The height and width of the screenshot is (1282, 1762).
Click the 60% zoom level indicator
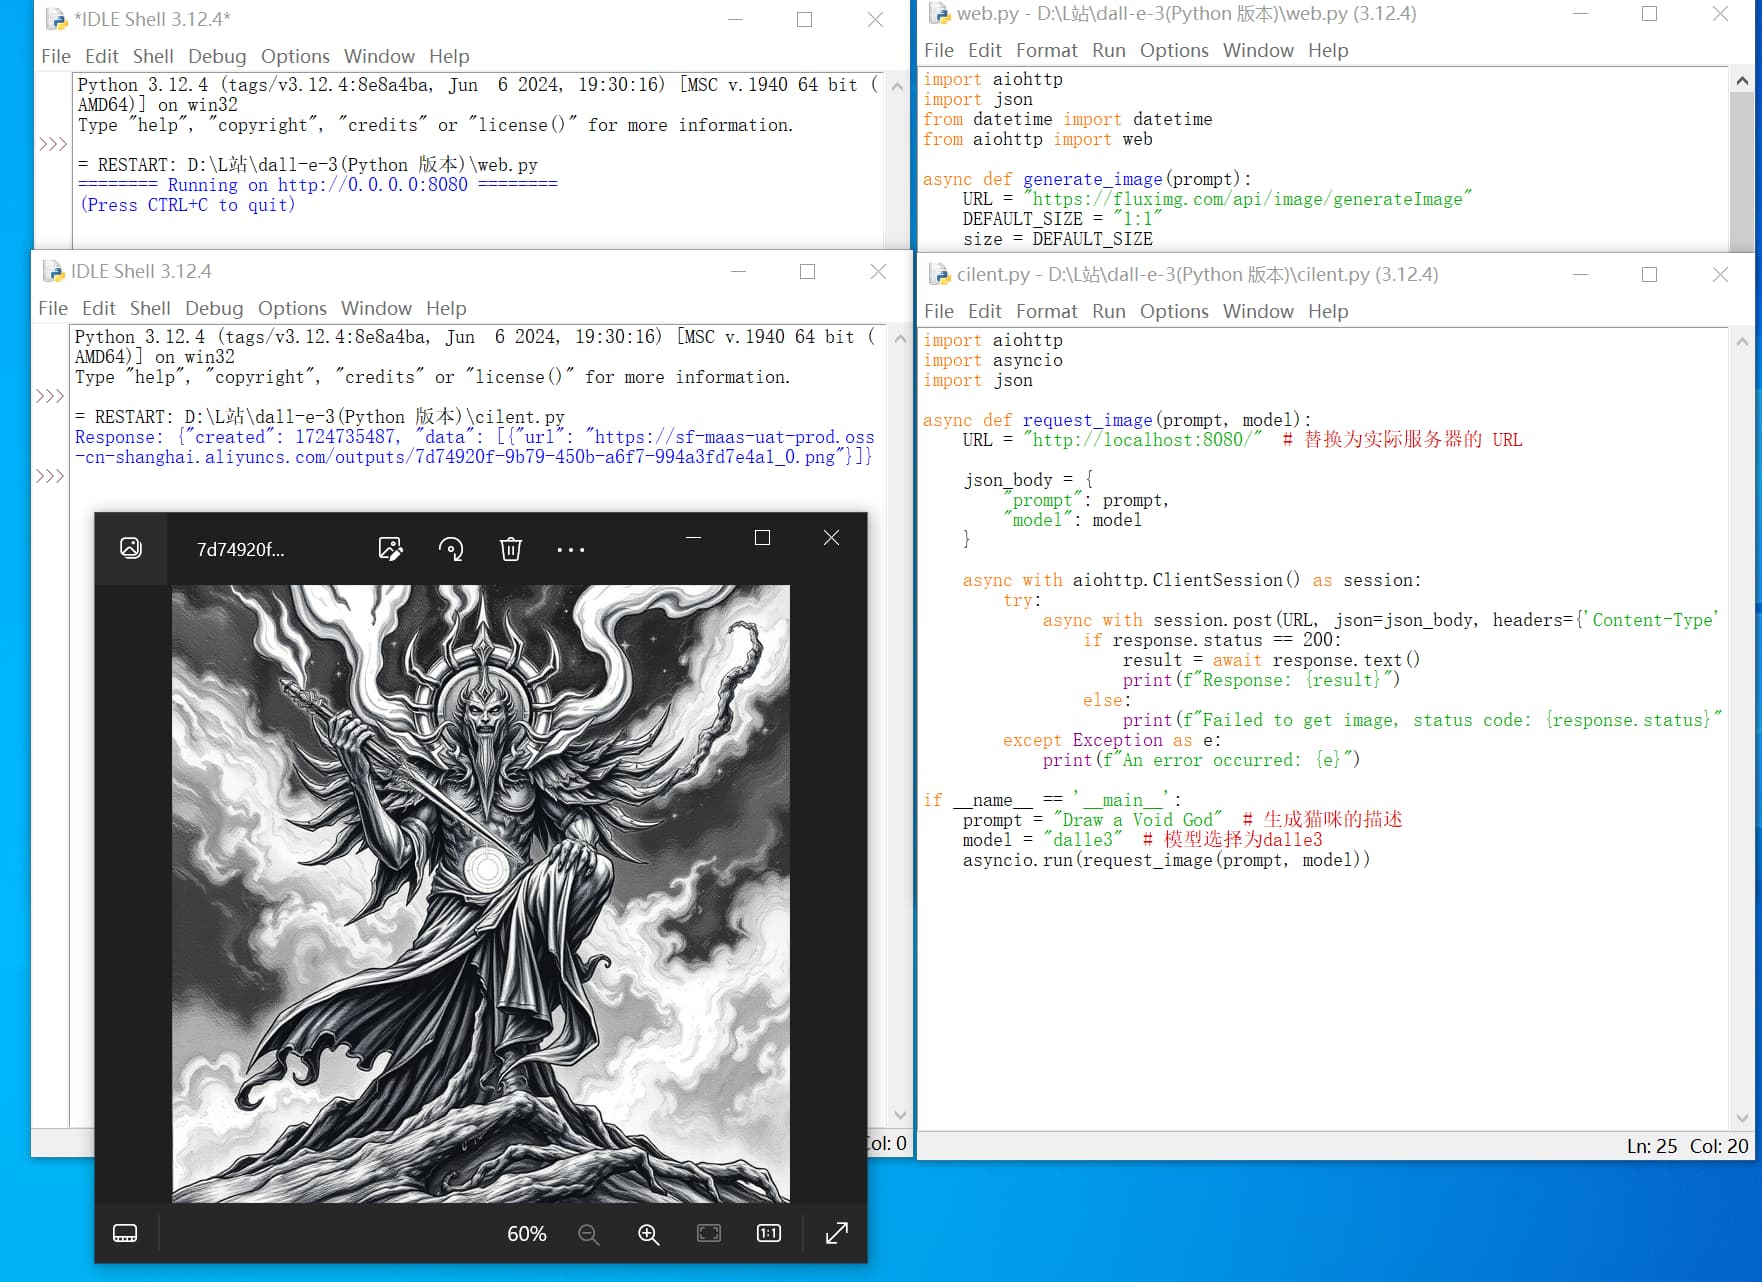point(527,1234)
